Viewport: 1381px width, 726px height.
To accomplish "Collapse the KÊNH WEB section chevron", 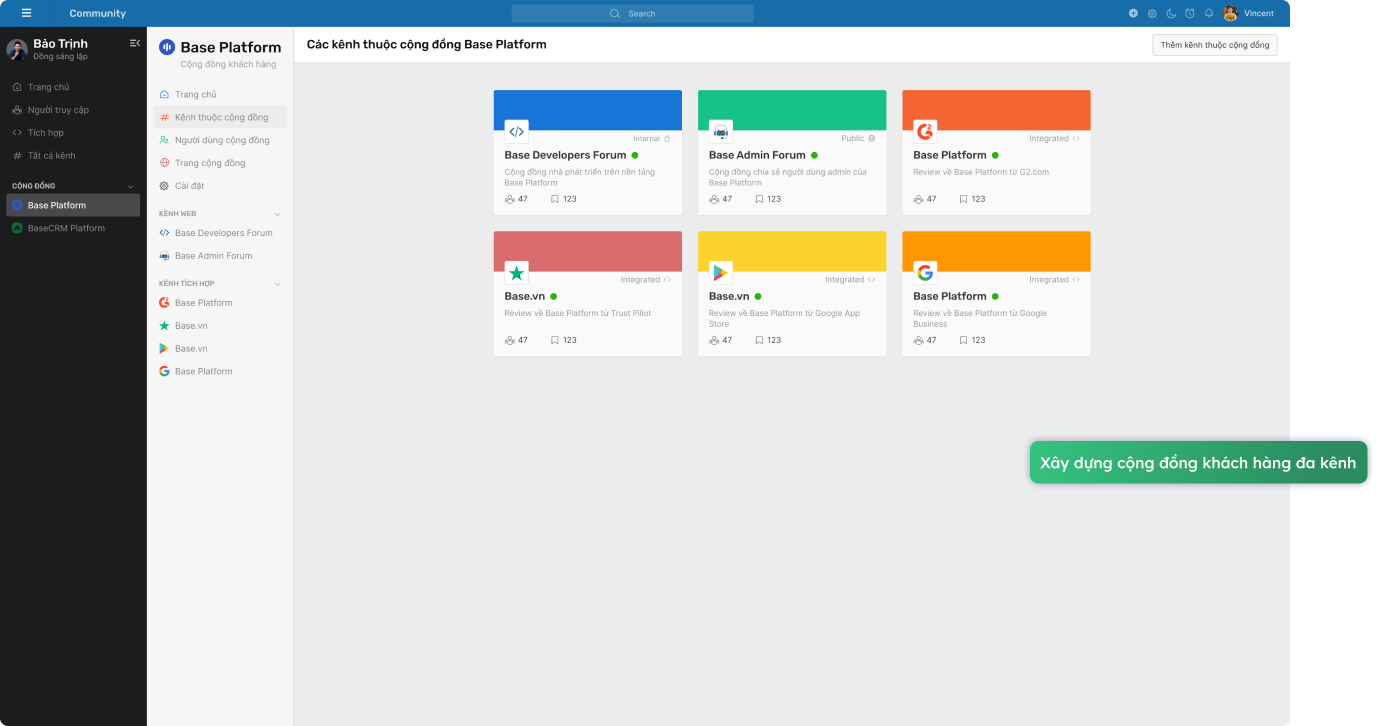I will pyautogui.click(x=278, y=214).
